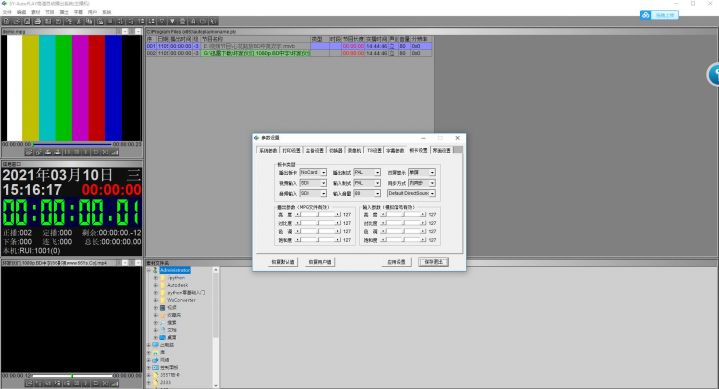
Task: Click the open-file icon under the color bars preview
Action: [x=29, y=152]
